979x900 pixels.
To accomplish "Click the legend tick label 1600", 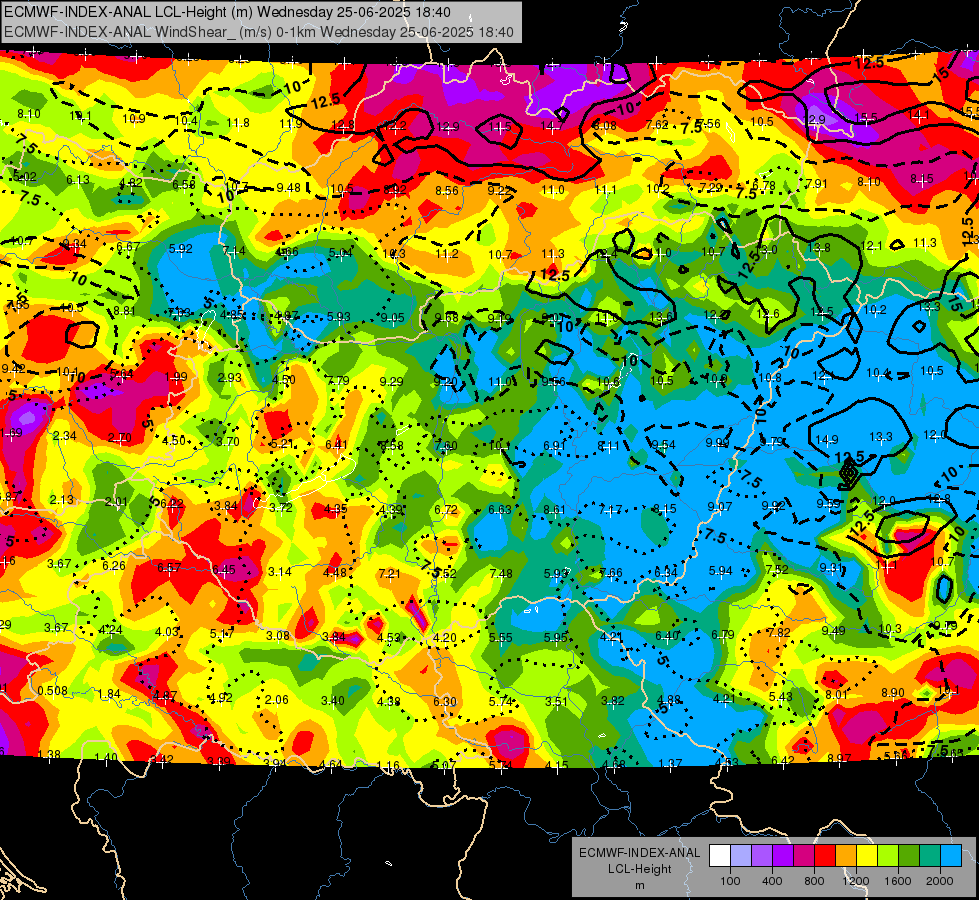I will coord(897,881).
